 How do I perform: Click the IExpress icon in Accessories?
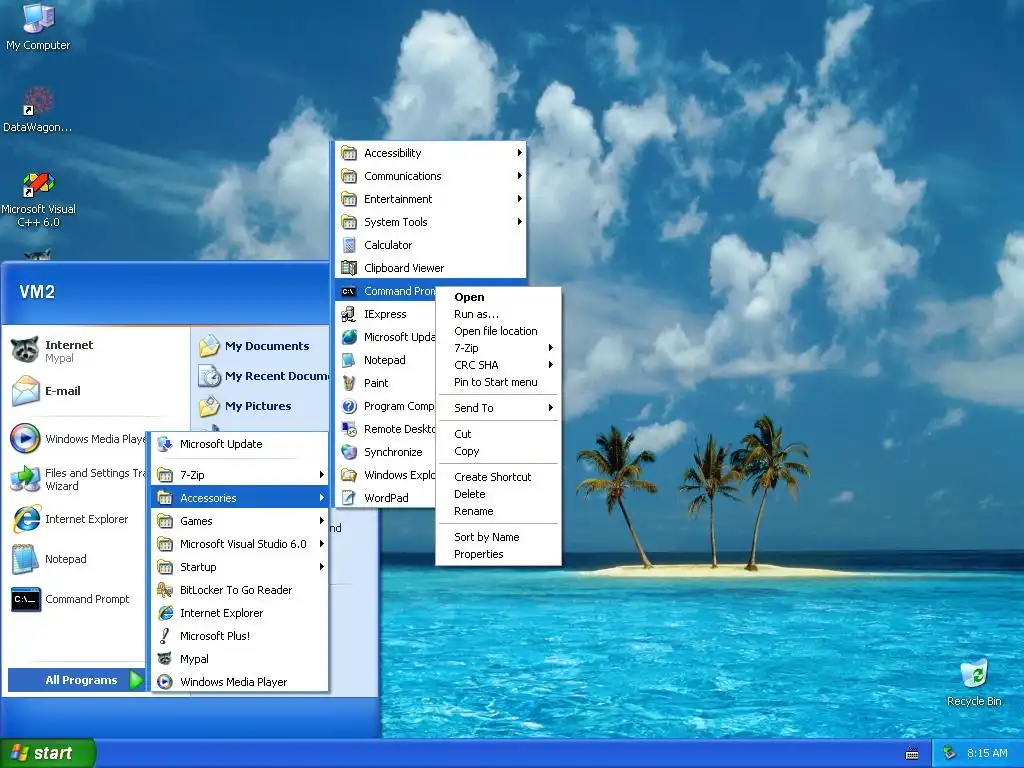pos(349,314)
